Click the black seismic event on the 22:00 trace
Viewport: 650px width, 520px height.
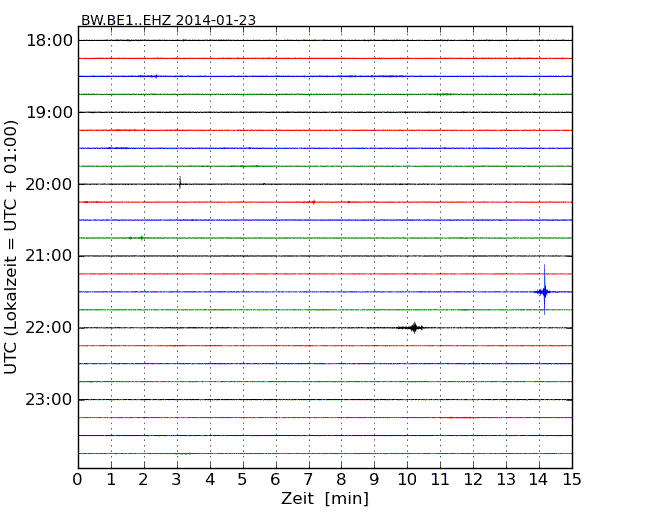pyautogui.click(x=414, y=328)
